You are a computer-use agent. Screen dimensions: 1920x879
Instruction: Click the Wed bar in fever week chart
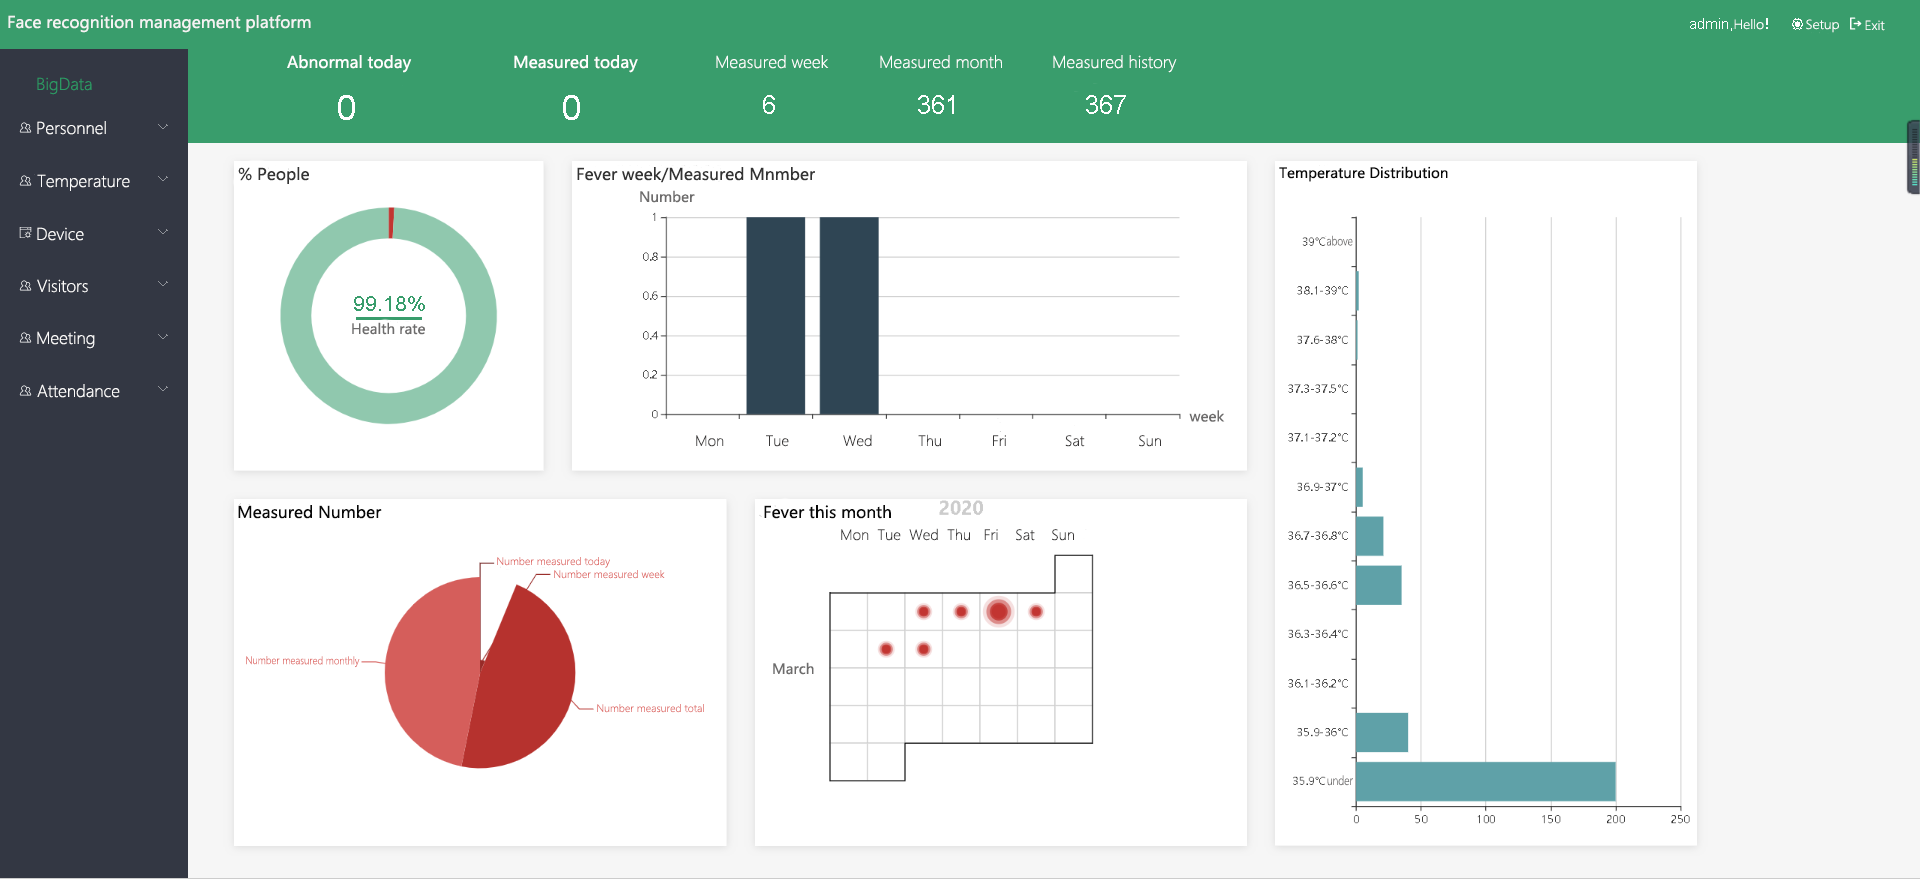[x=849, y=315]
